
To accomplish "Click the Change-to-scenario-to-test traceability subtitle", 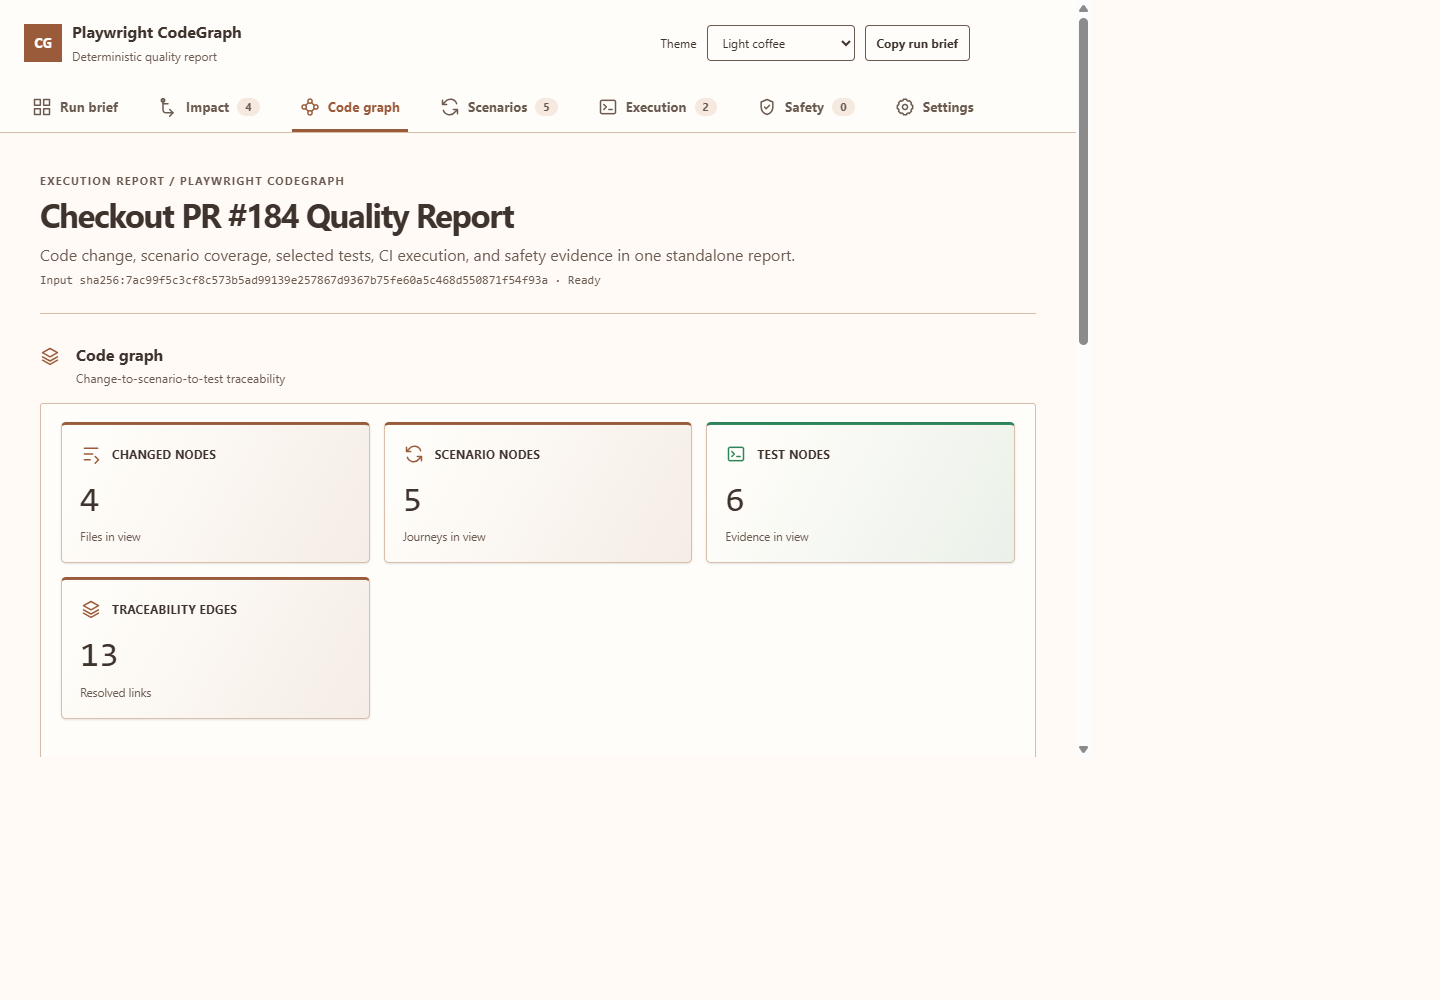I will (x=180, y=379).
